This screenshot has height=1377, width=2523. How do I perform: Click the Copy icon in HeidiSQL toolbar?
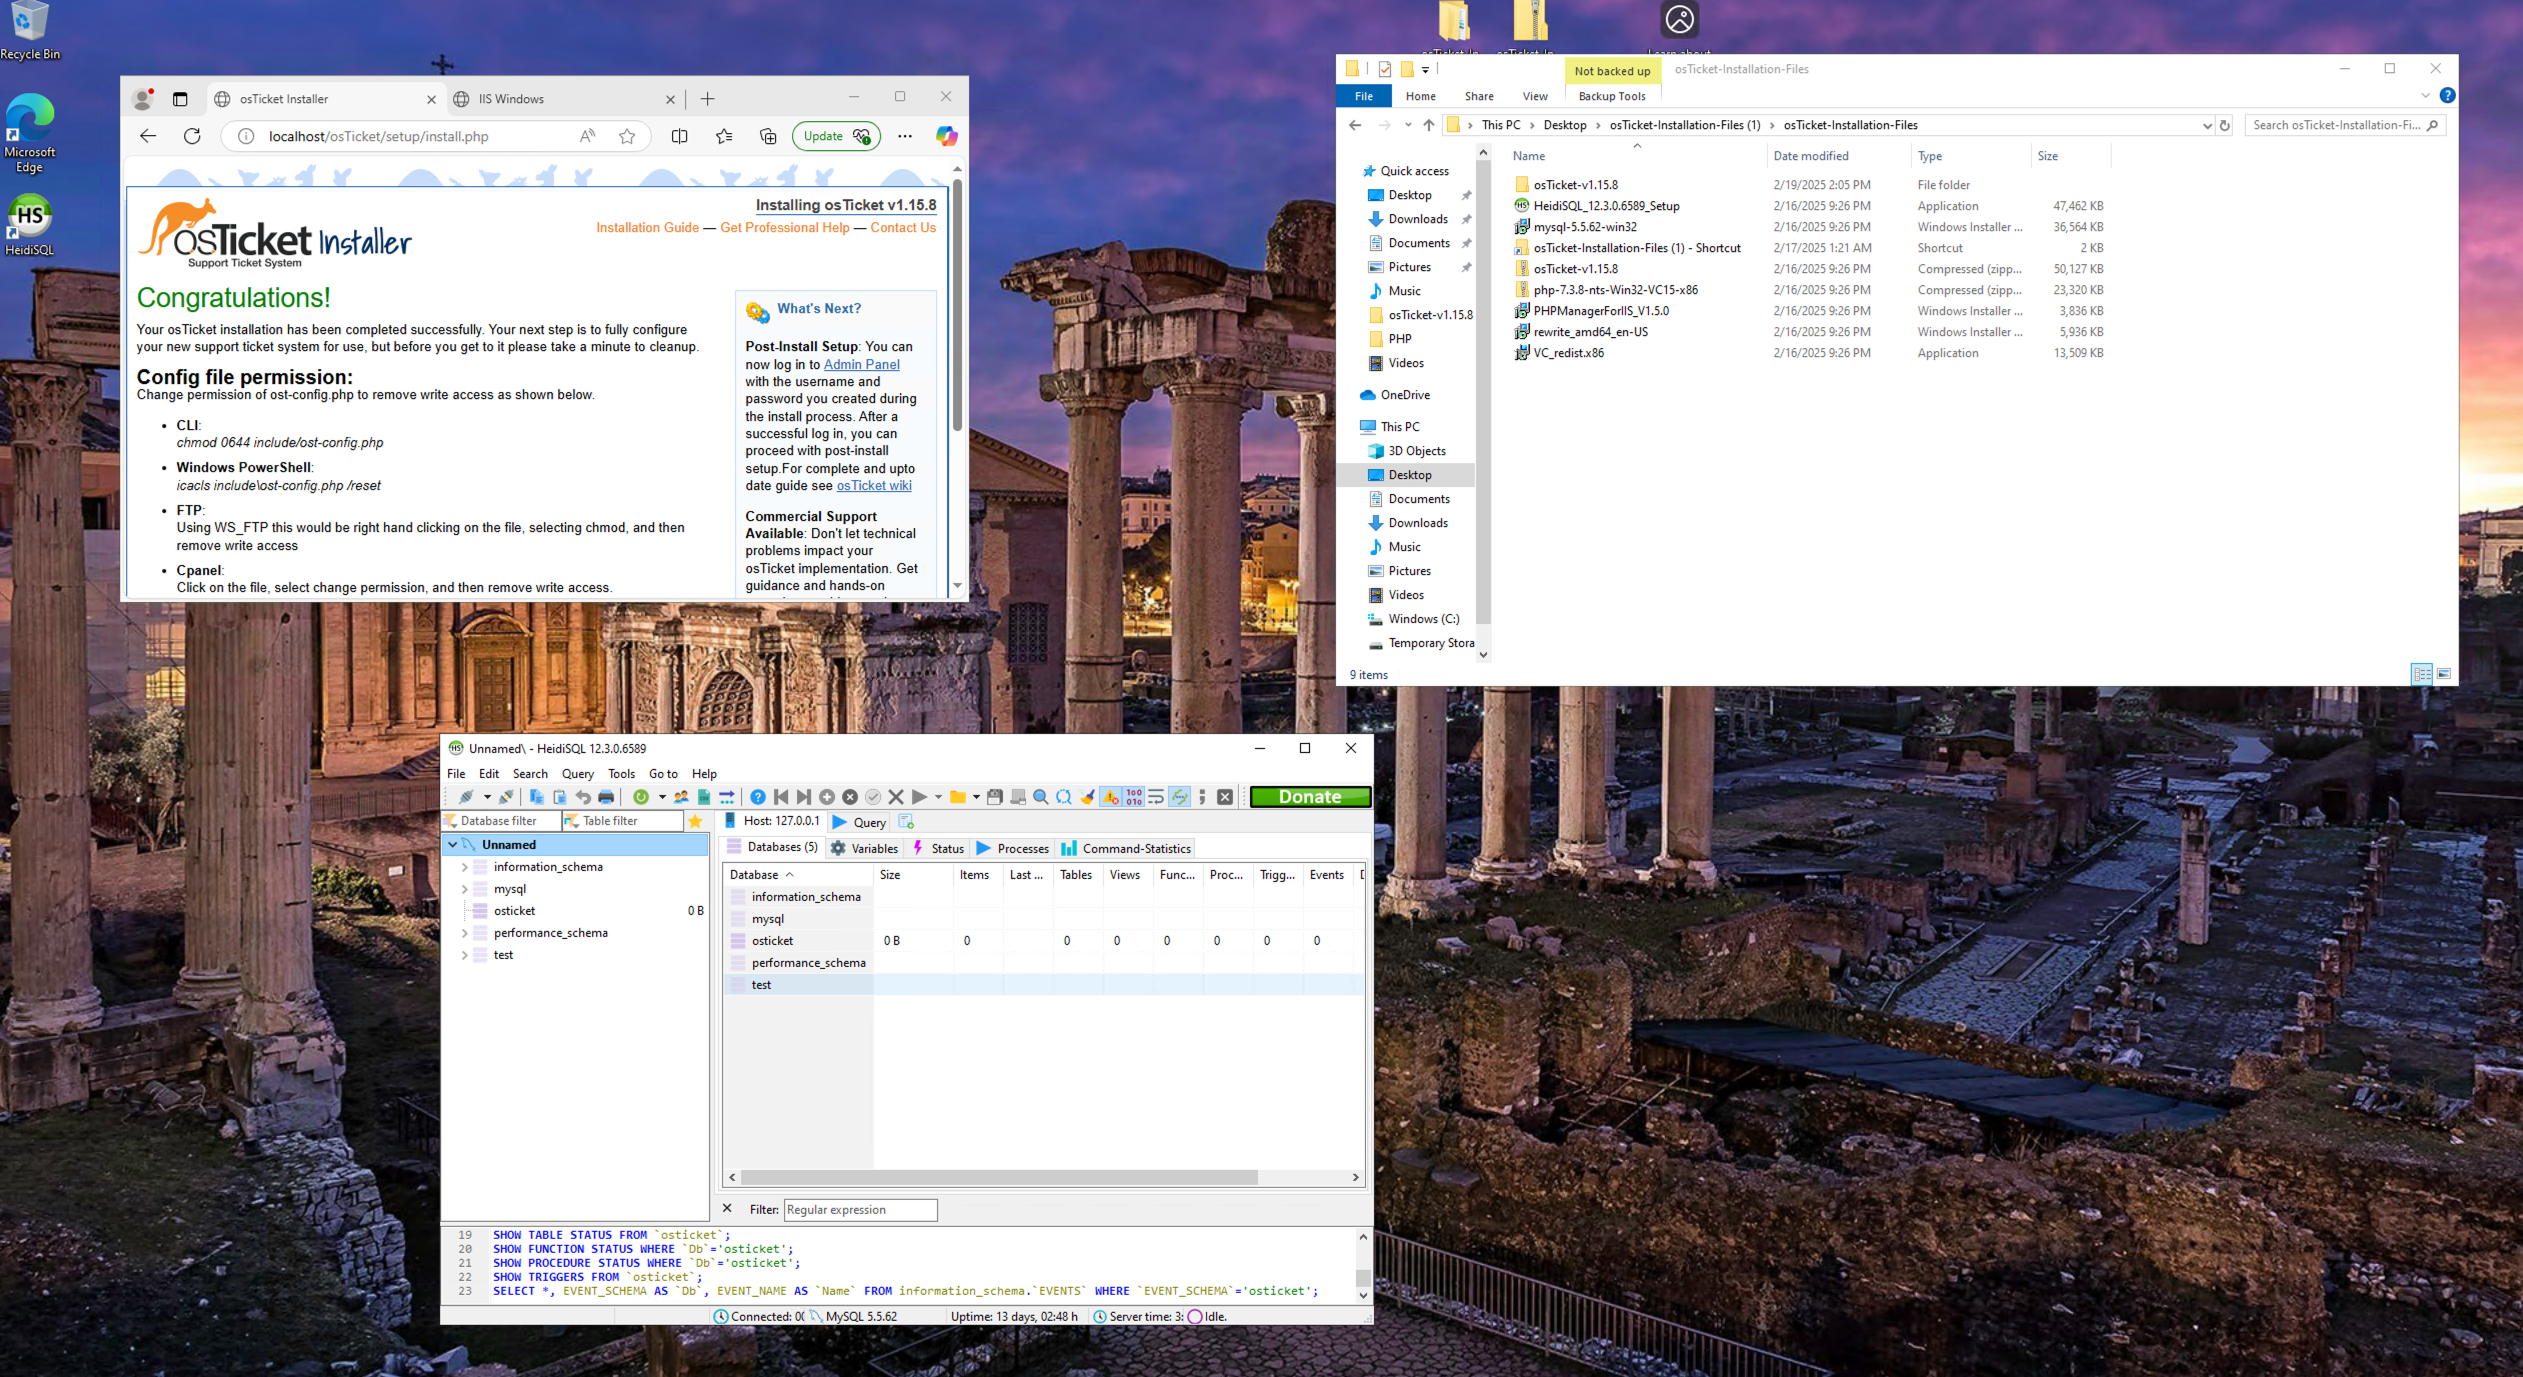(537, 797)
